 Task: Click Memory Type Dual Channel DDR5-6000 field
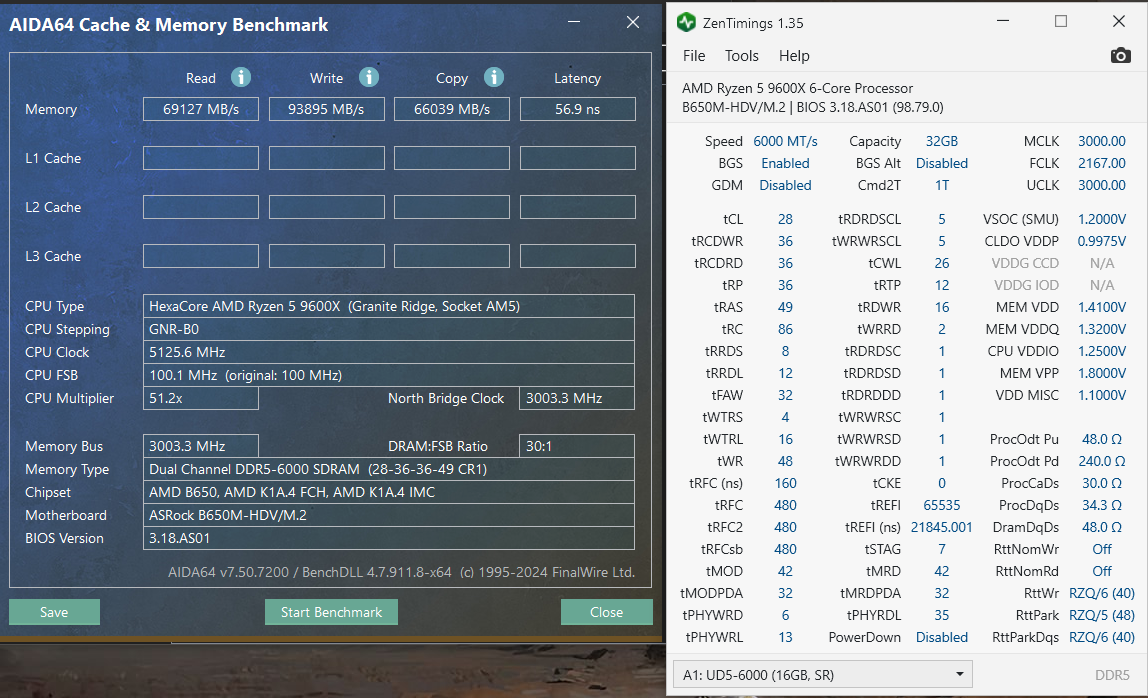point(389,469)
